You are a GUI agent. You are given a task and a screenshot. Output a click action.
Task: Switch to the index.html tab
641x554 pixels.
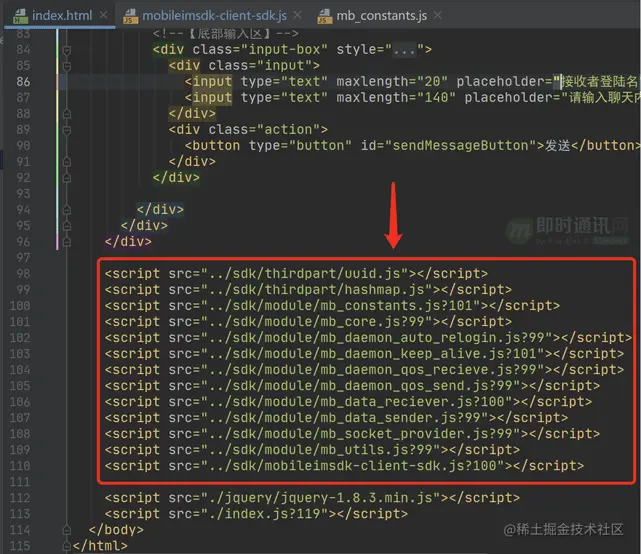pyautogui.click(x=62, y=16)
